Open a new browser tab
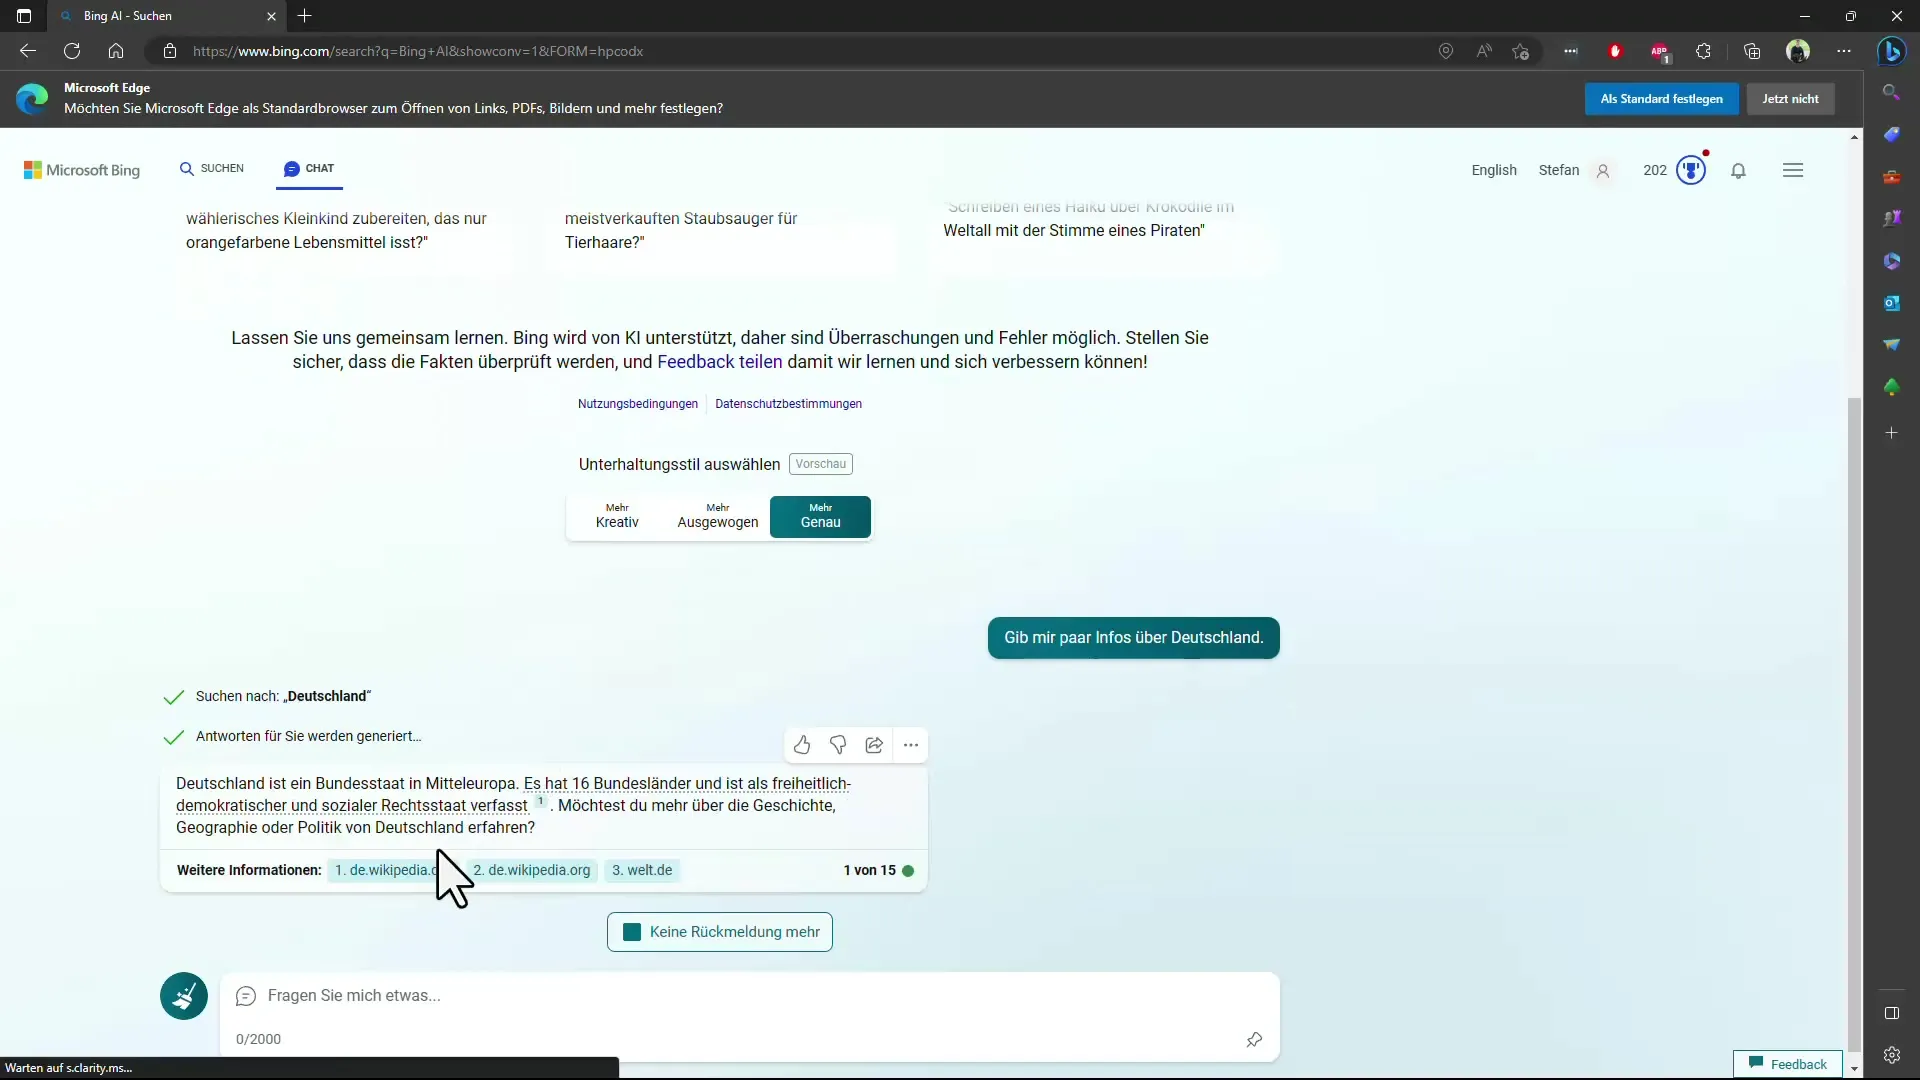The width and height of the screenshot is (1920, 1080). click(x=305, y=16)
